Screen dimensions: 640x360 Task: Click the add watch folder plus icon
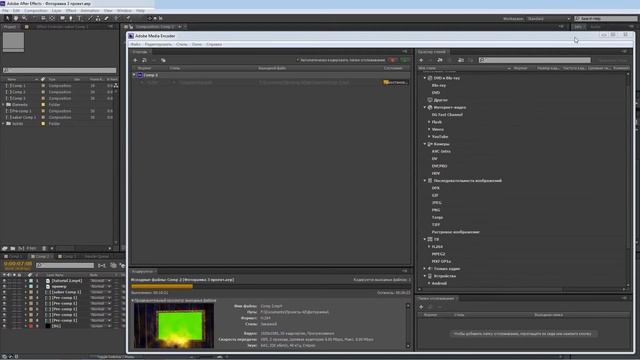coord(421,307)
